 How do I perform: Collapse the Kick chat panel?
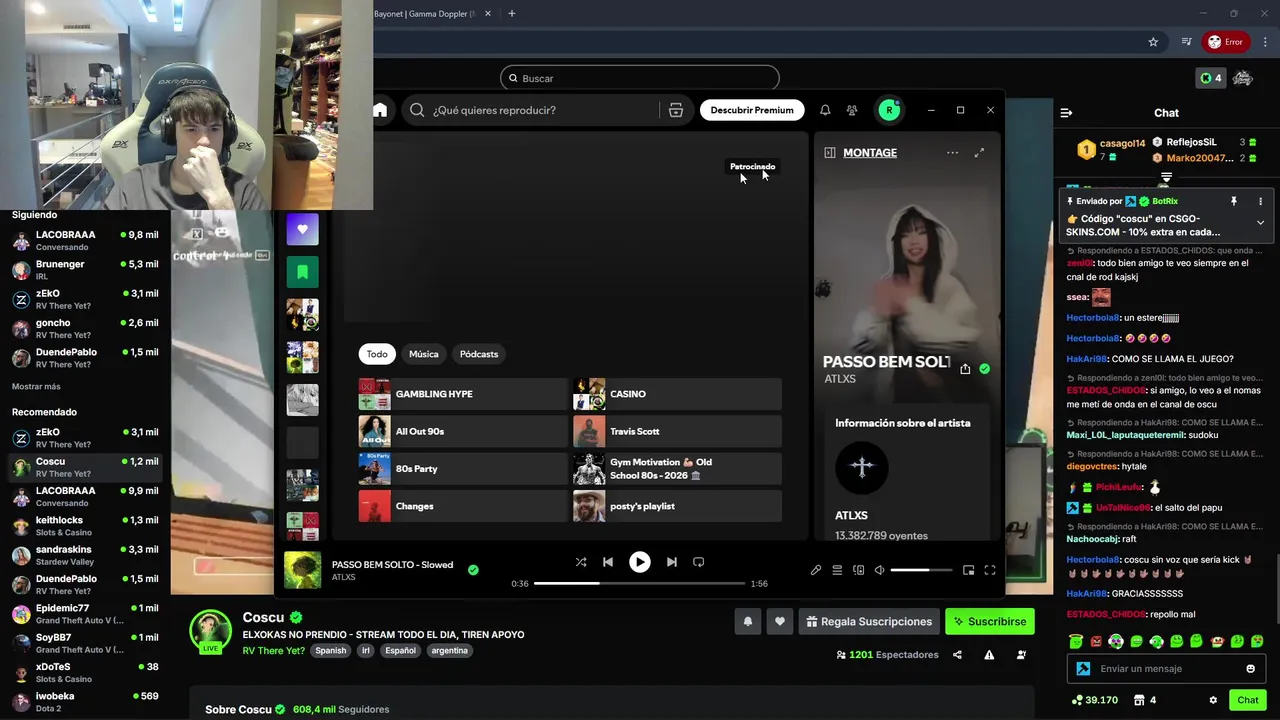(x=1066, y=113)
